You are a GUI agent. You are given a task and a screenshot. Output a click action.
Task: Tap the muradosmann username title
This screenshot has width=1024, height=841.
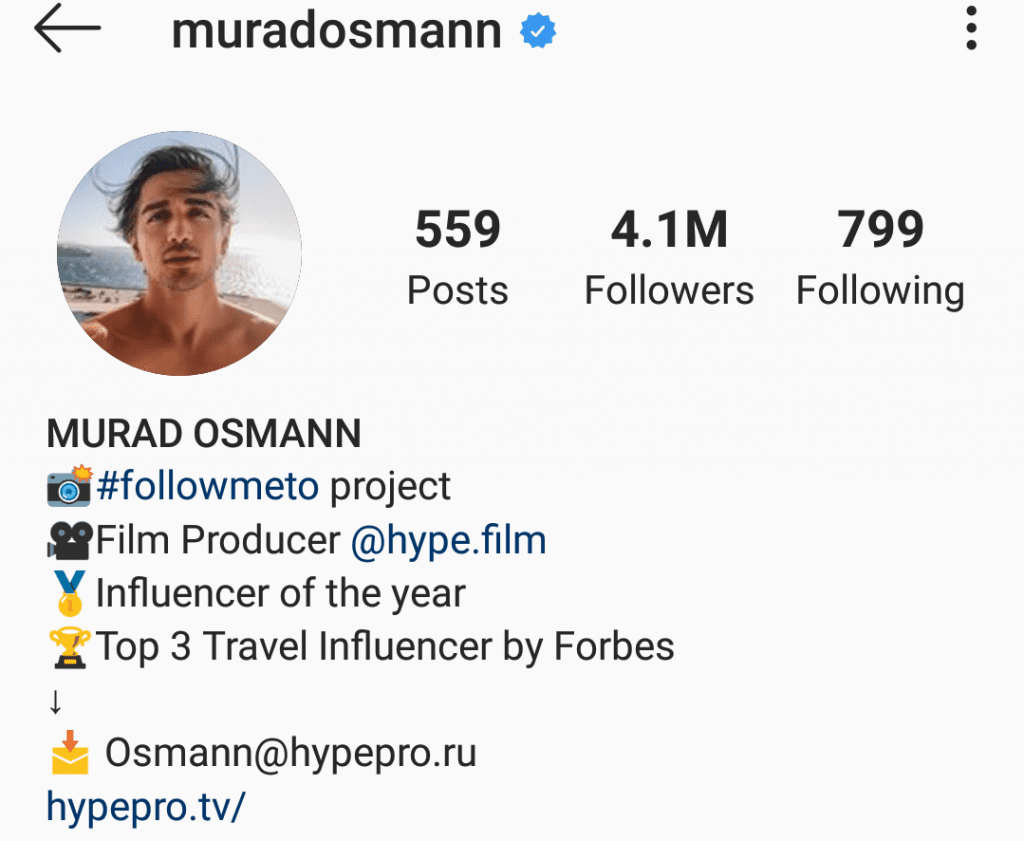[x=336, y=31]
